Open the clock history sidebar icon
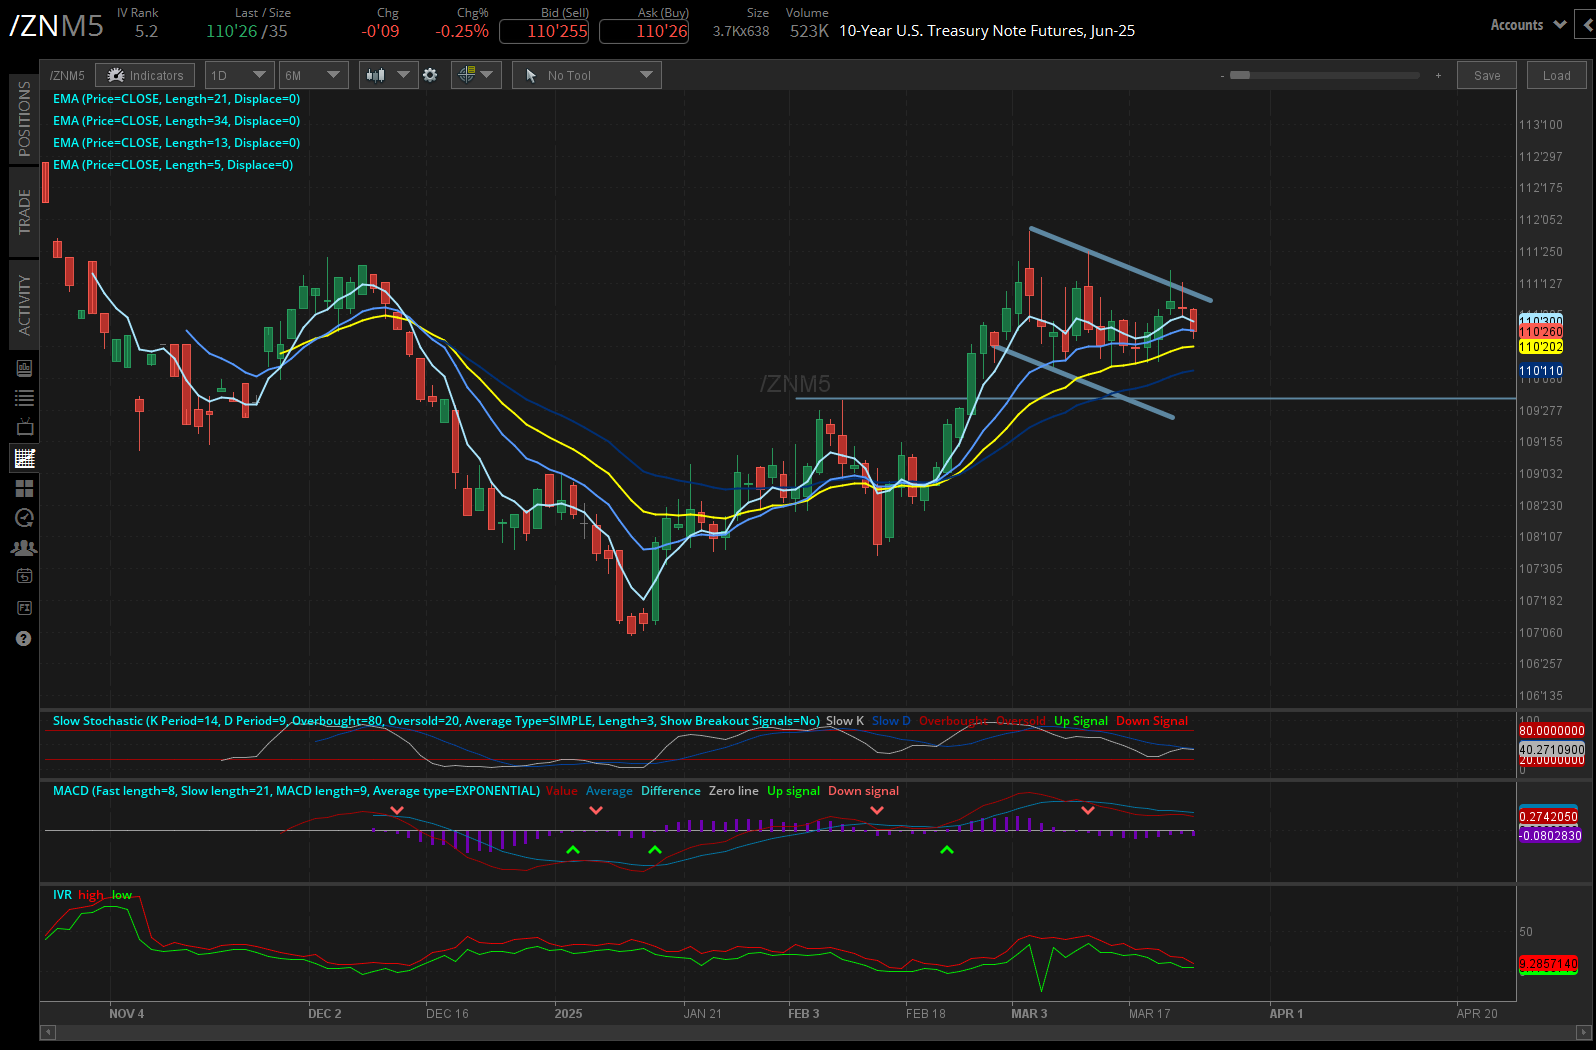Screen dimensions: 1596x1050 tap(25, 518)
